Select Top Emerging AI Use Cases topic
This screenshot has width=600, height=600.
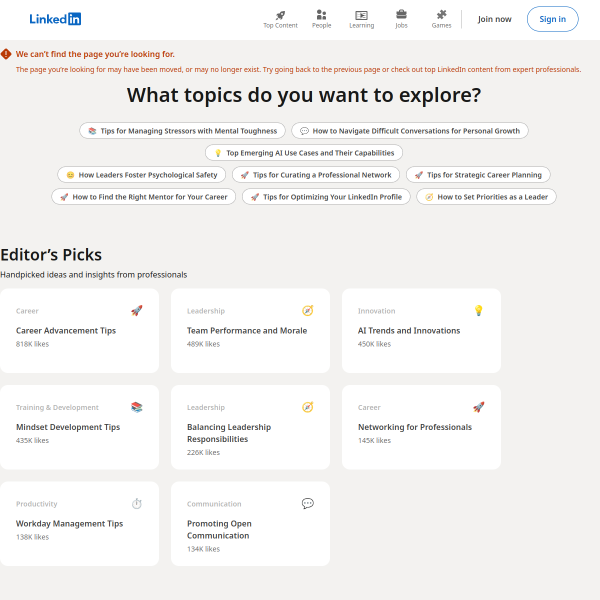[304, 153]
